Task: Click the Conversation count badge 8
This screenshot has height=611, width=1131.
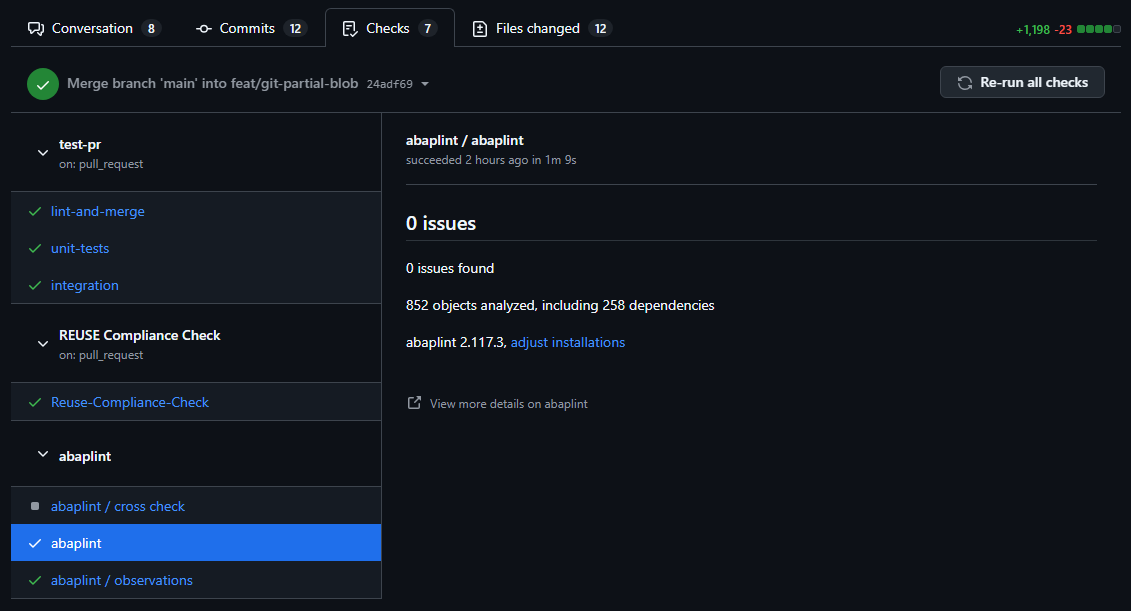Action: [151, 29]
